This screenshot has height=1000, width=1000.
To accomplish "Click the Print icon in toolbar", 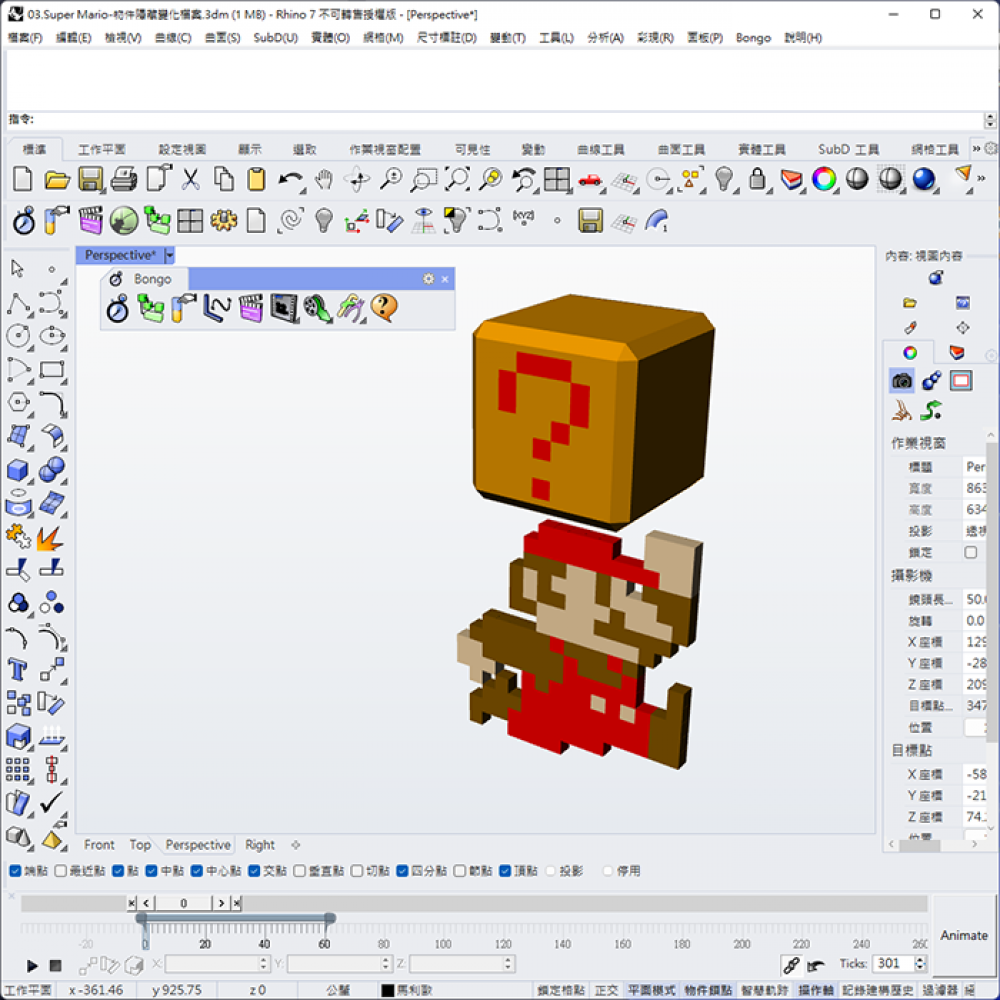I will pos(124,180).
